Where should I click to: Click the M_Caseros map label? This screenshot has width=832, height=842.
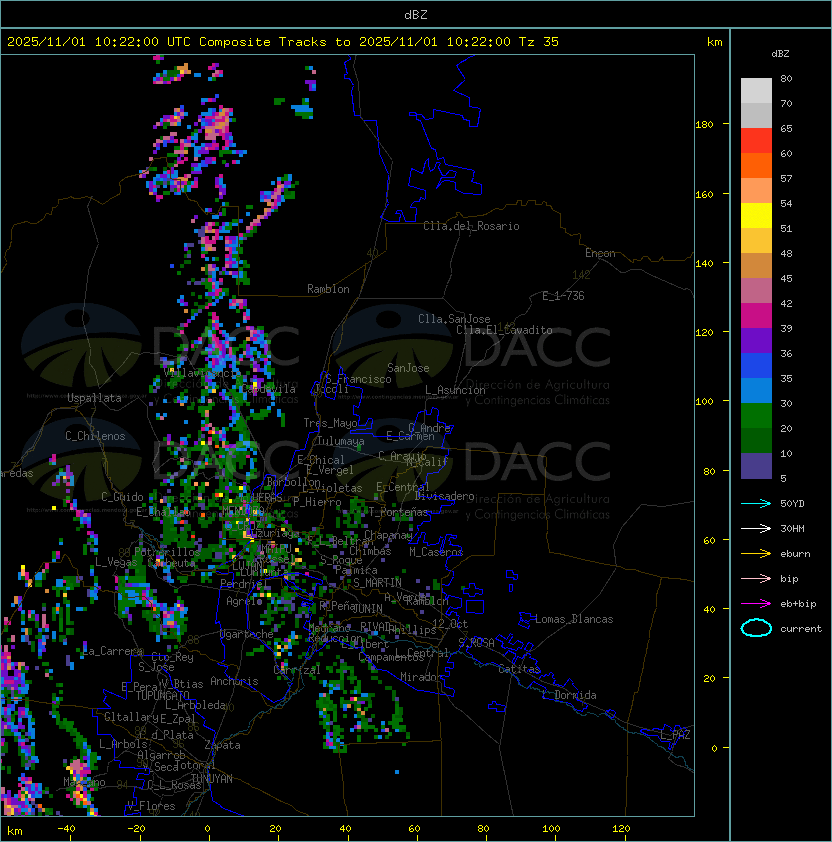(x=436, y=551)
